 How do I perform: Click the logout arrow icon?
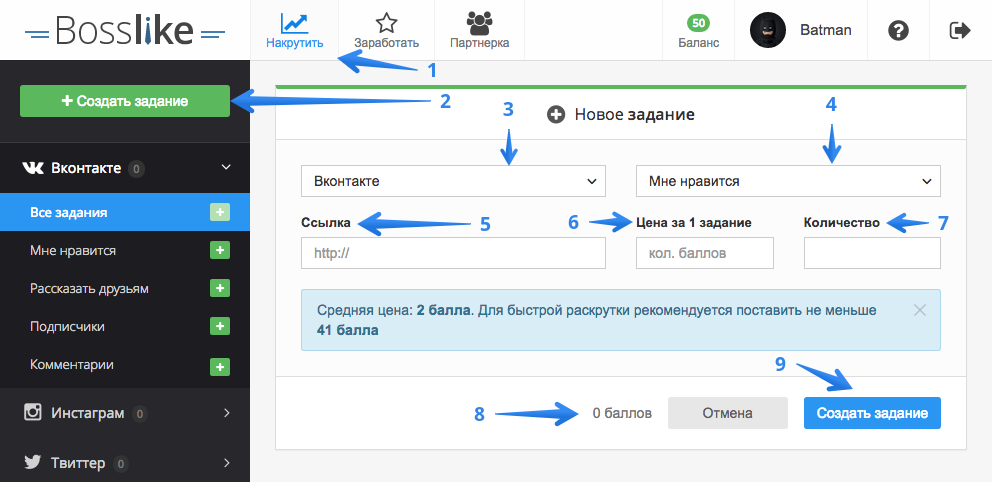(x=960, y=30)
